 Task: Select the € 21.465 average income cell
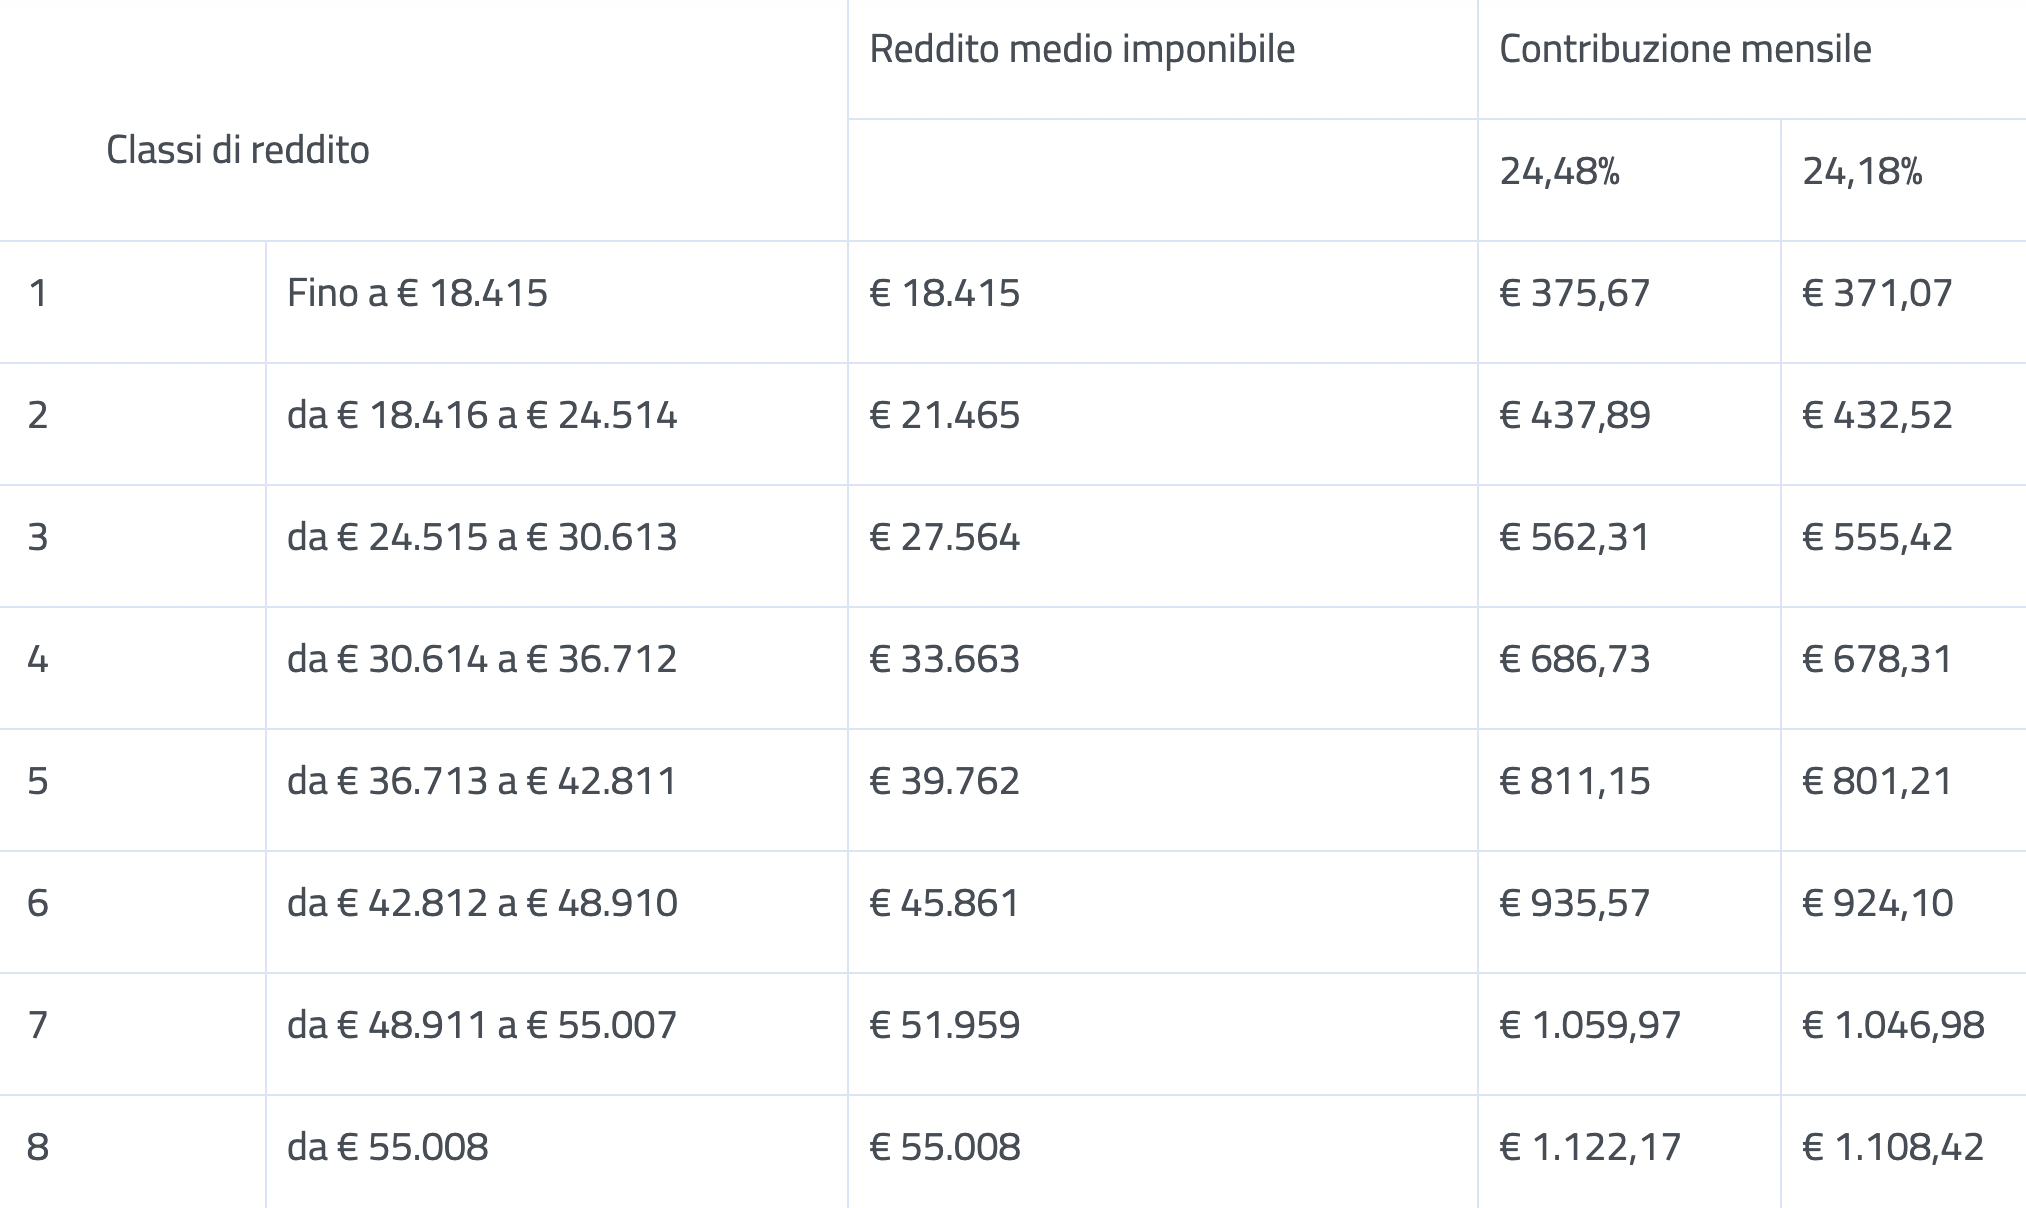[945, 415]
